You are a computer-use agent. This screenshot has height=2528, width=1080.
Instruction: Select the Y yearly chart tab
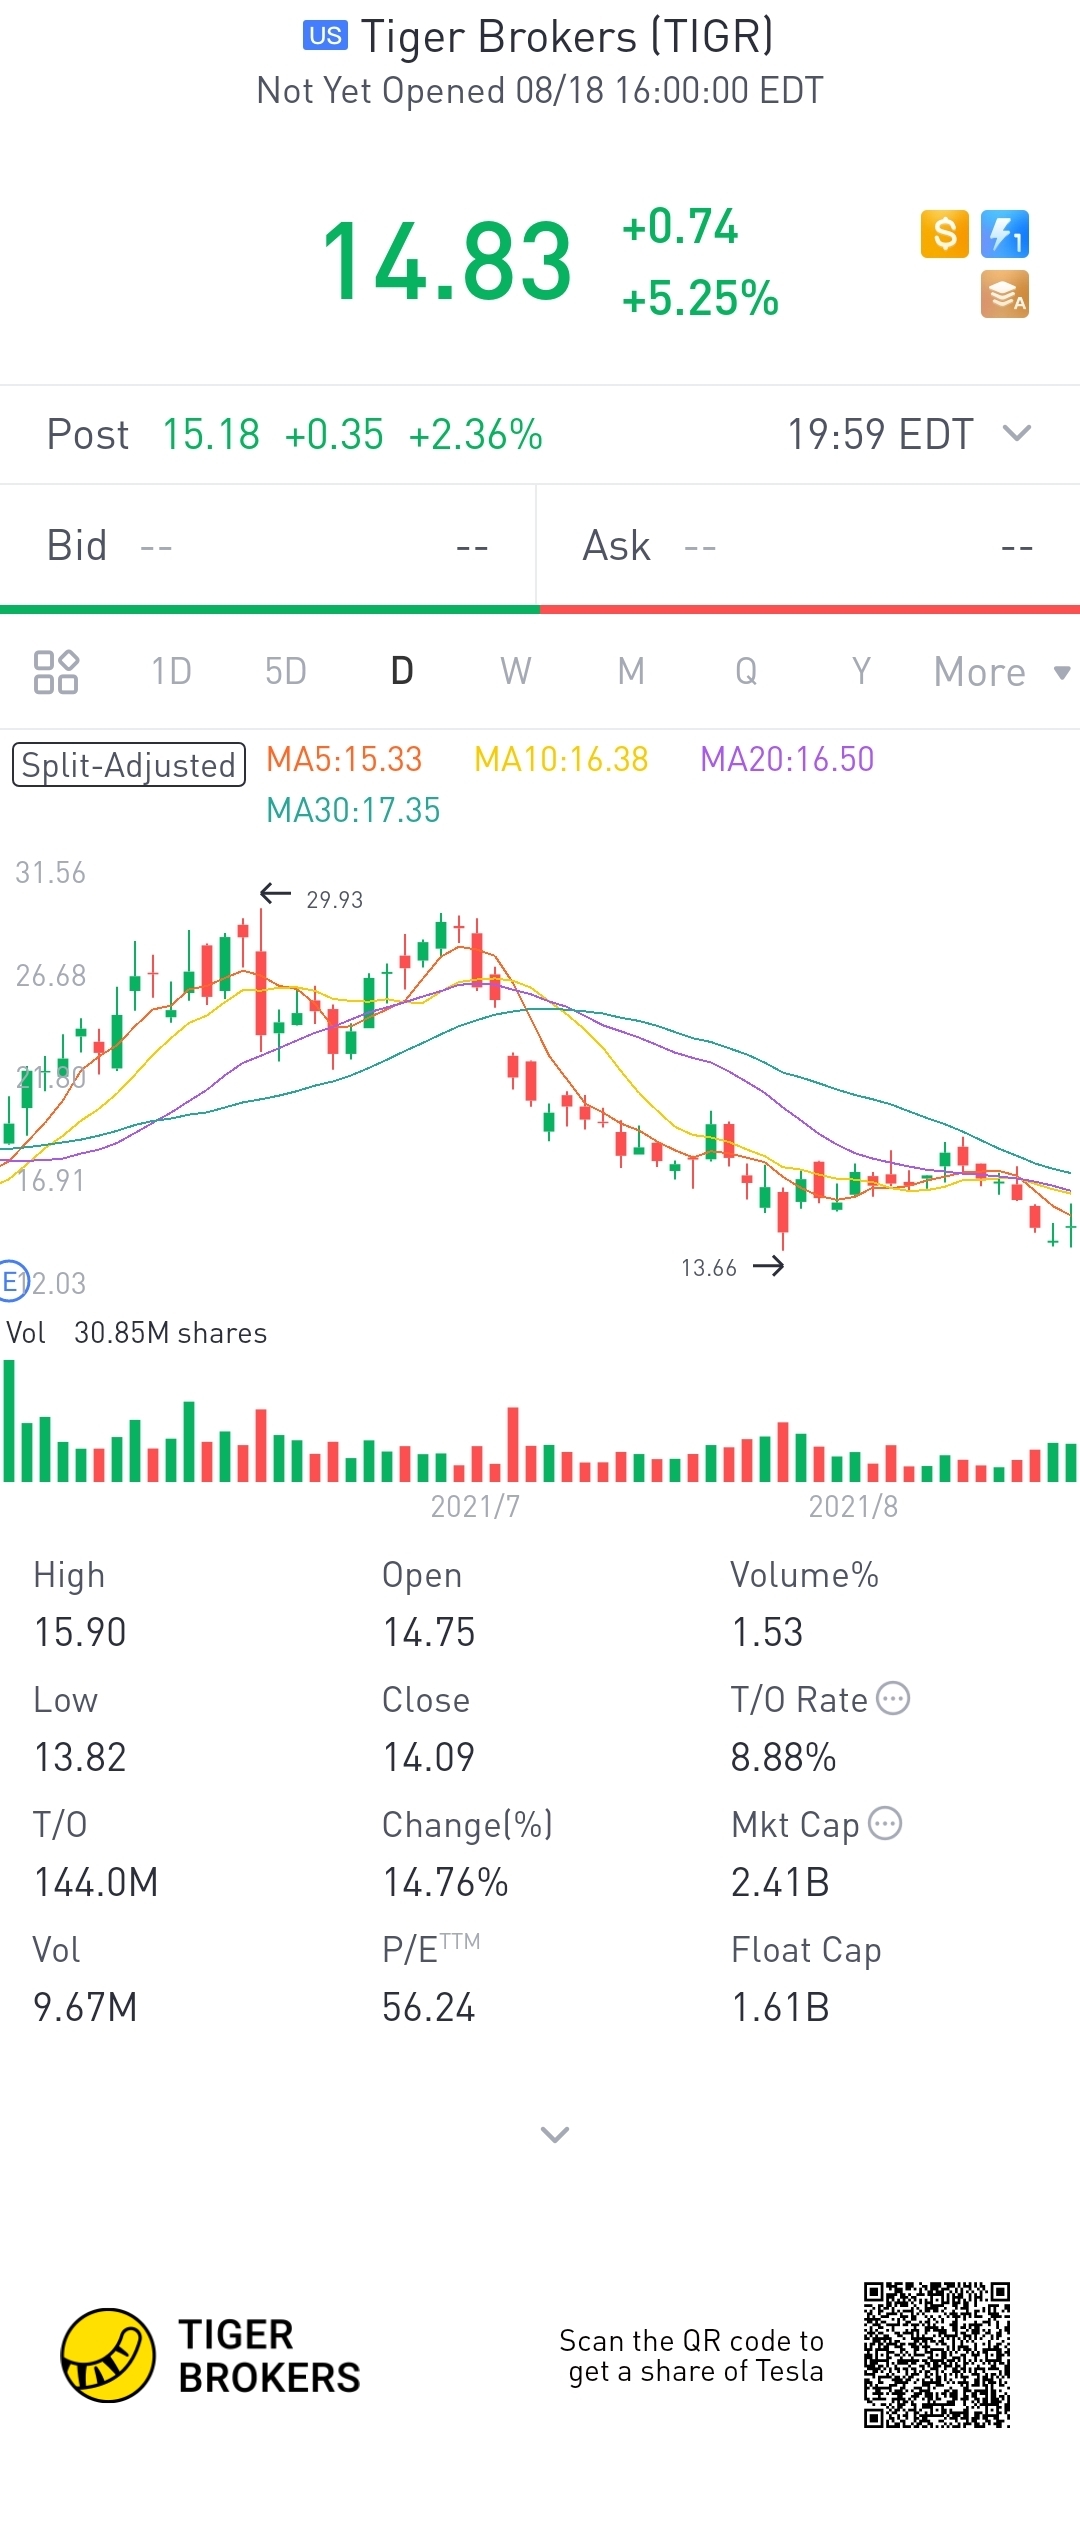pos(861,671)
